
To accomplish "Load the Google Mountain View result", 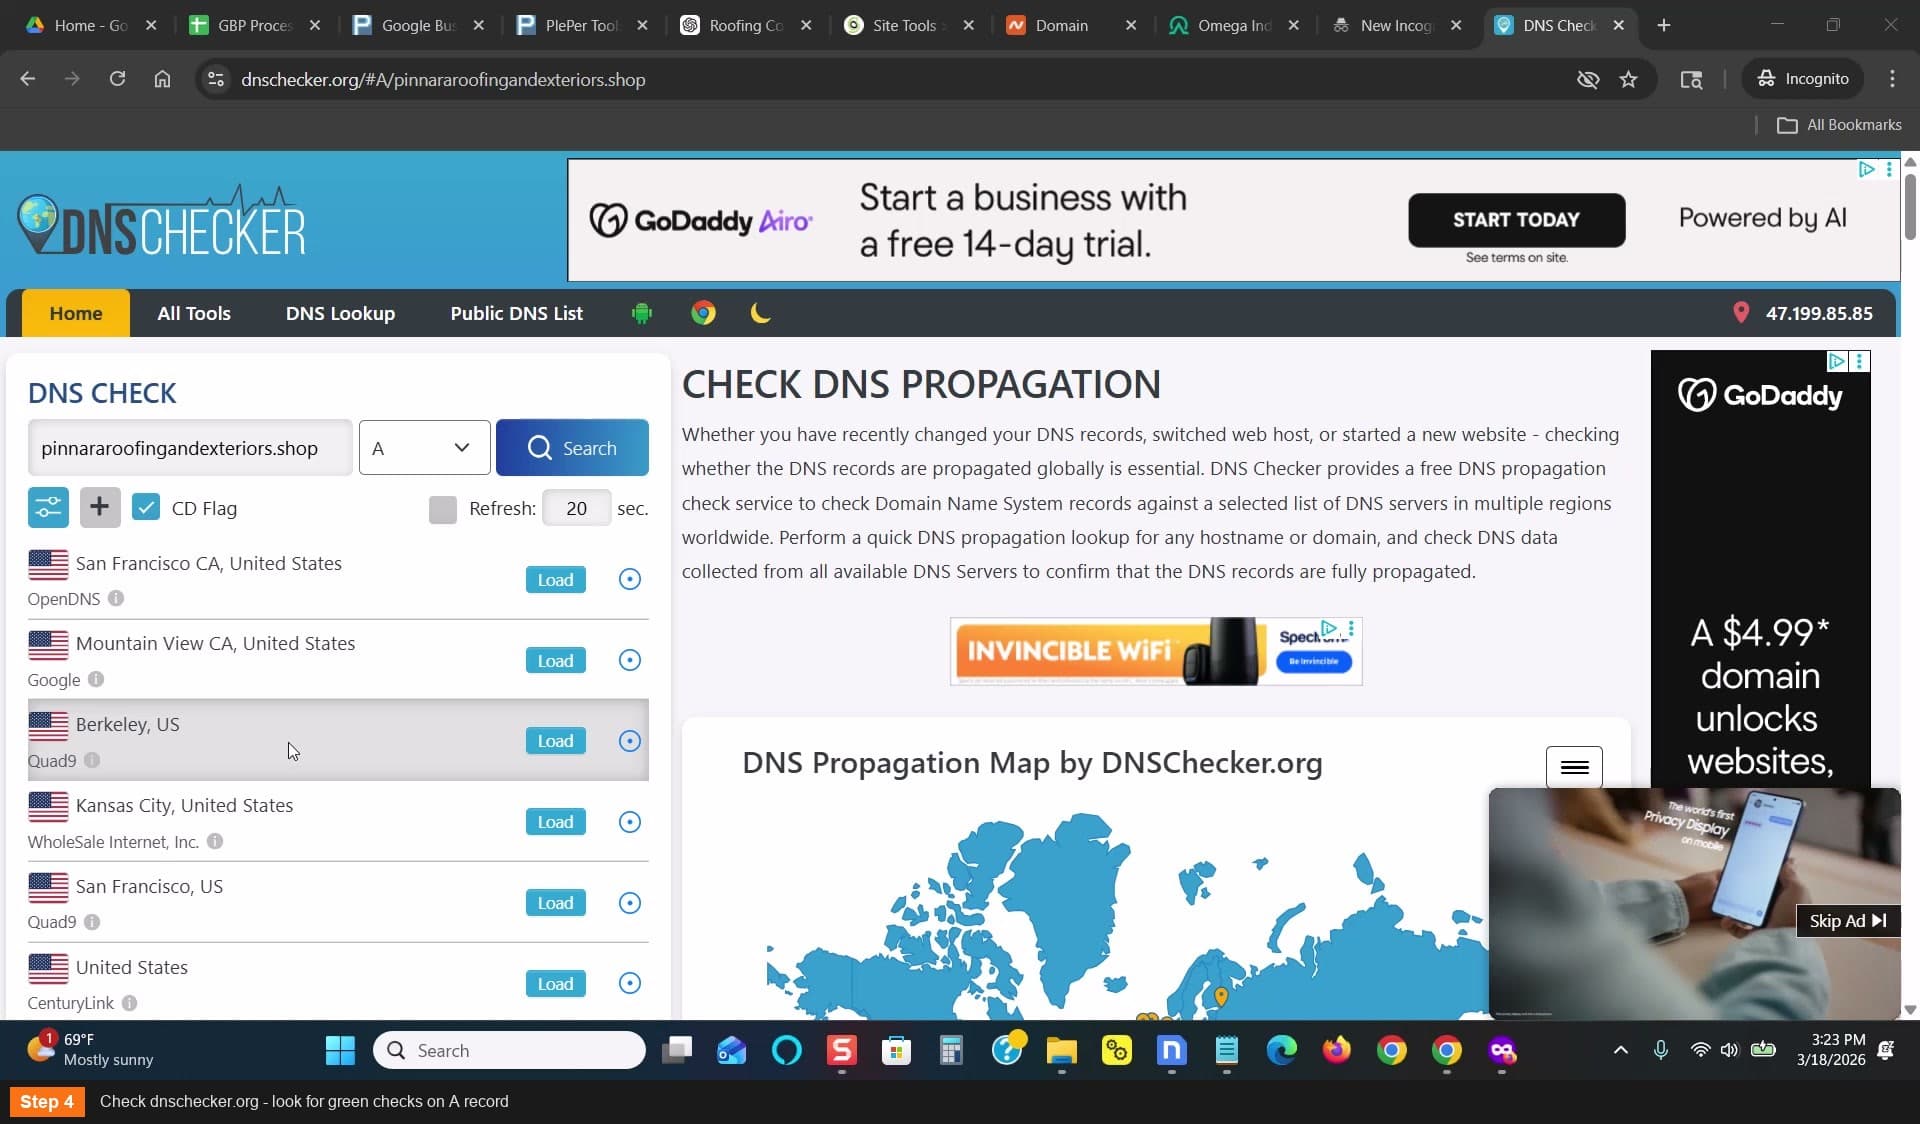I will coord(556,661).
